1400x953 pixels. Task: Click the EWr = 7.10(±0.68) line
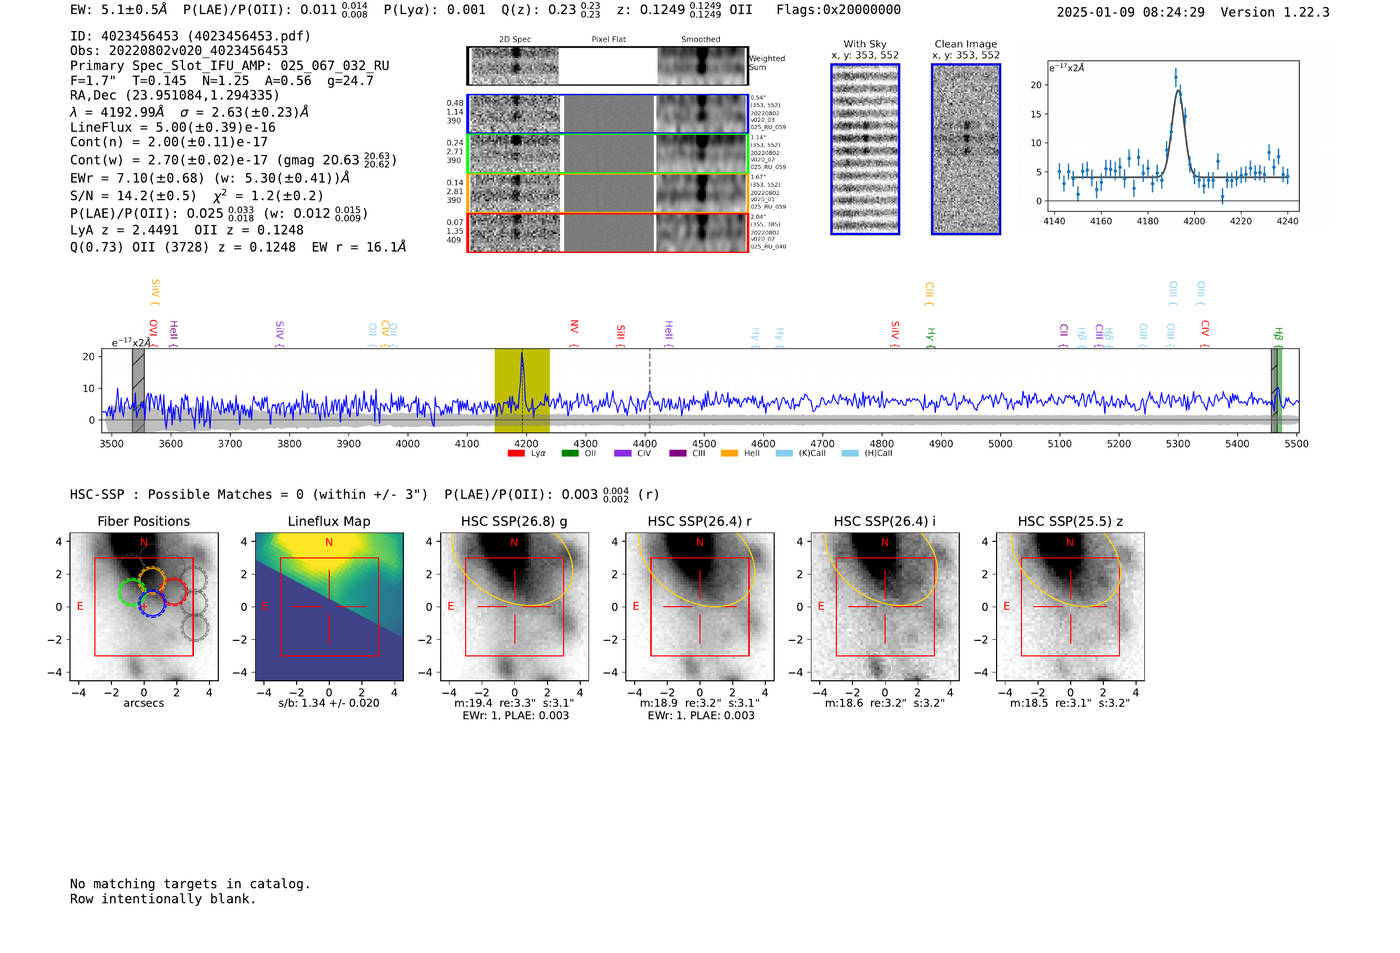click(x=210, y=178)
